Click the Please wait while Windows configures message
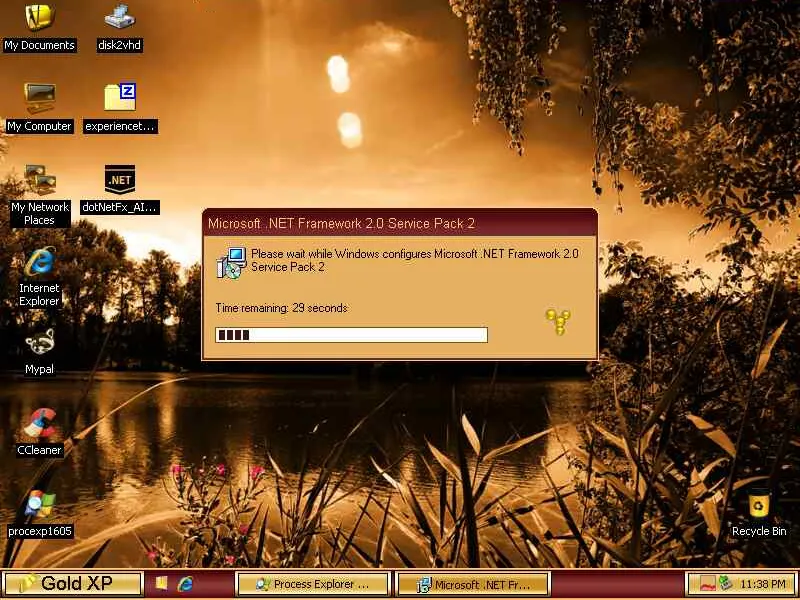Screen dimensions: 800x600 coord(415,260)
